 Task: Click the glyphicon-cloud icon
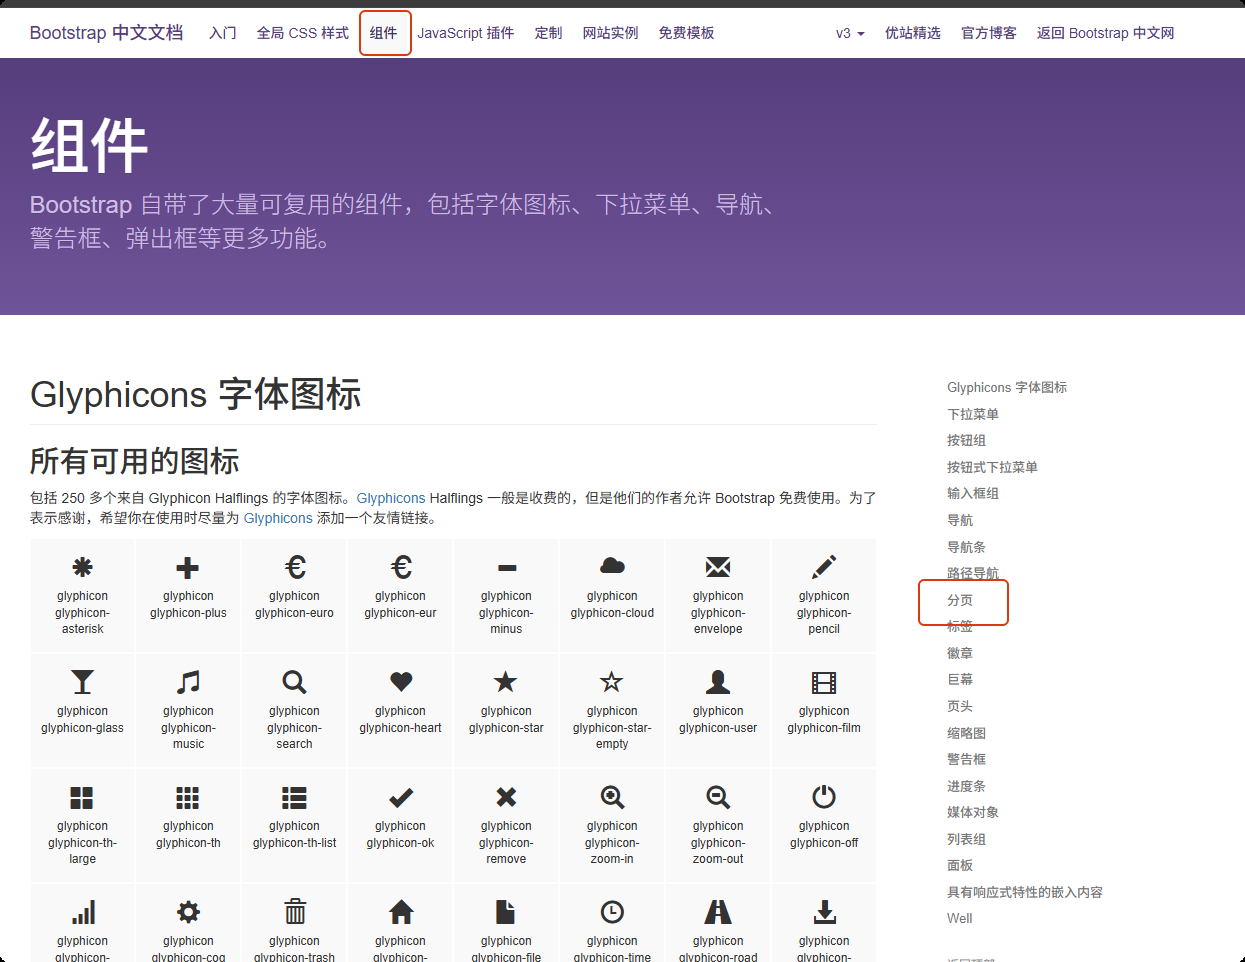613,567
